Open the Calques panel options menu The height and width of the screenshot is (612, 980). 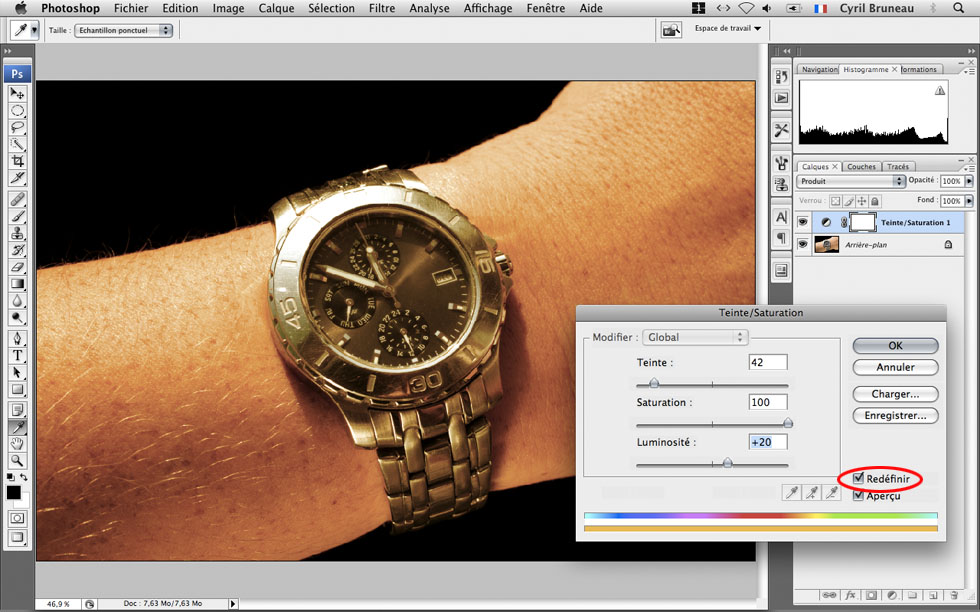pyautogui.click(x=969, y=168)
